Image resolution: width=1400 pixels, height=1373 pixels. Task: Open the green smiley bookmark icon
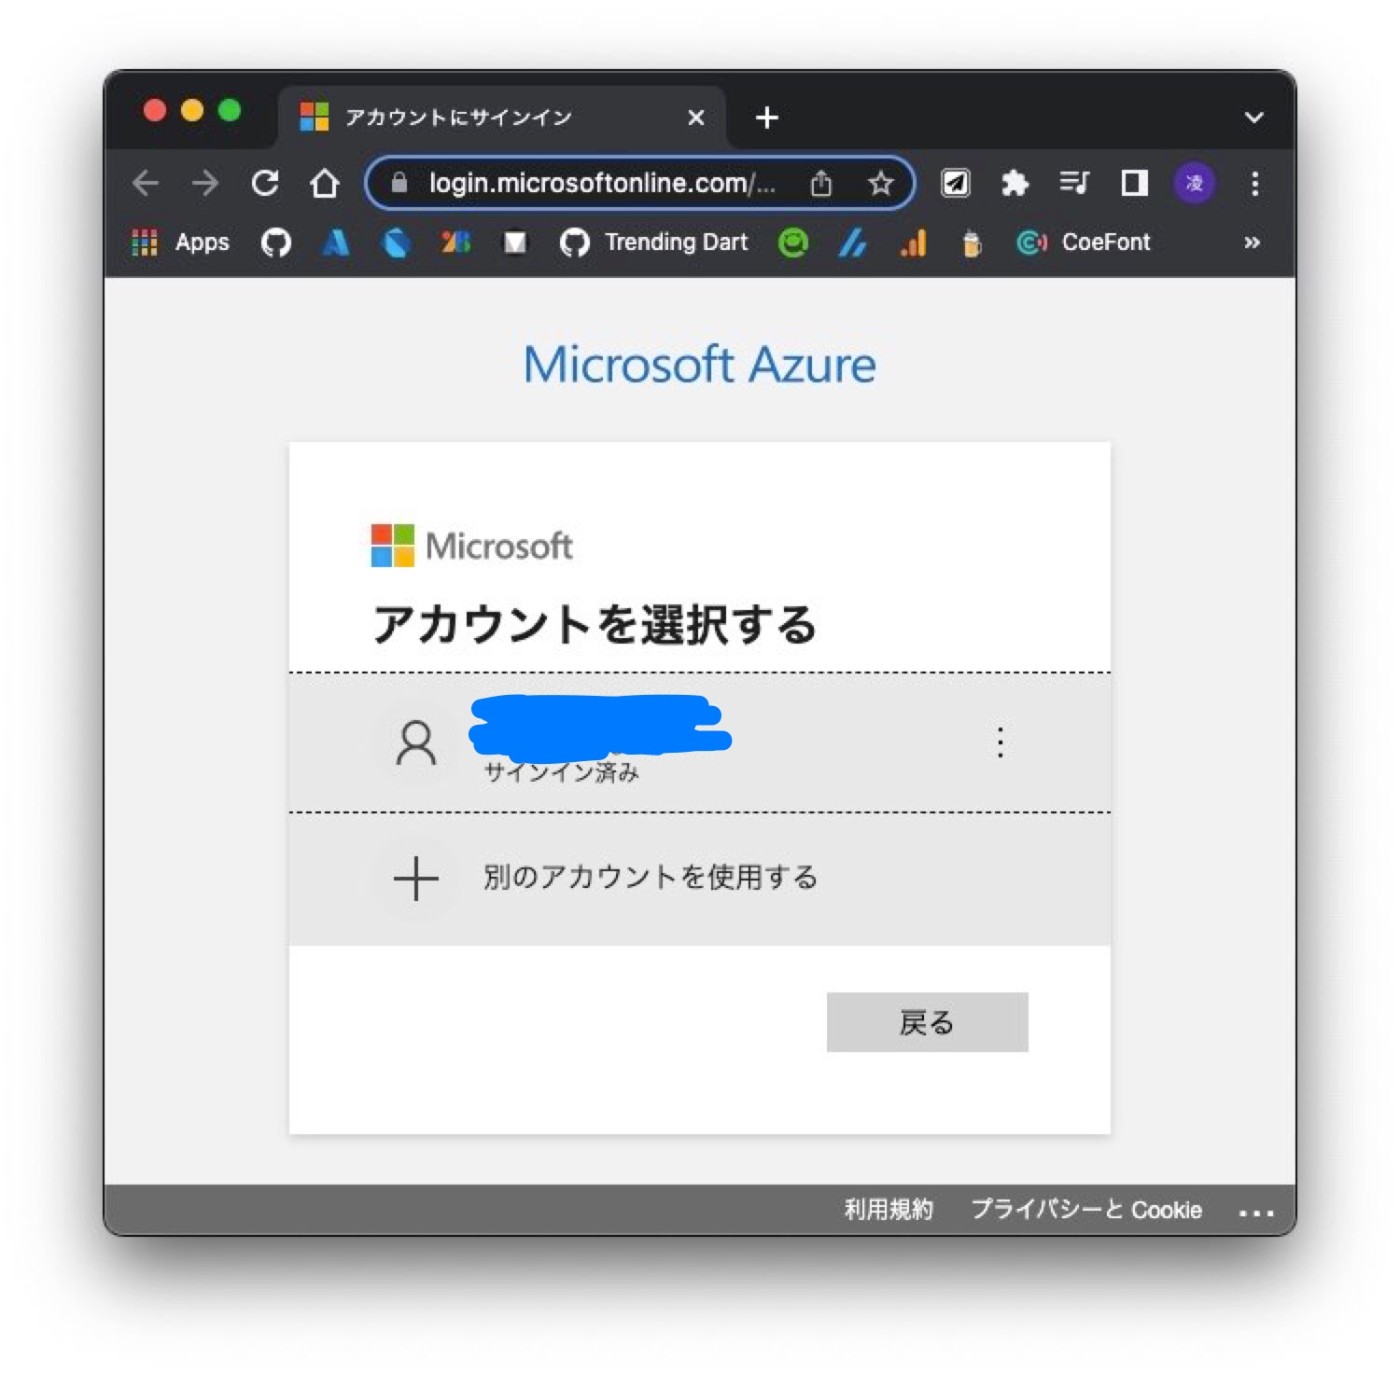tap(793, 242)
